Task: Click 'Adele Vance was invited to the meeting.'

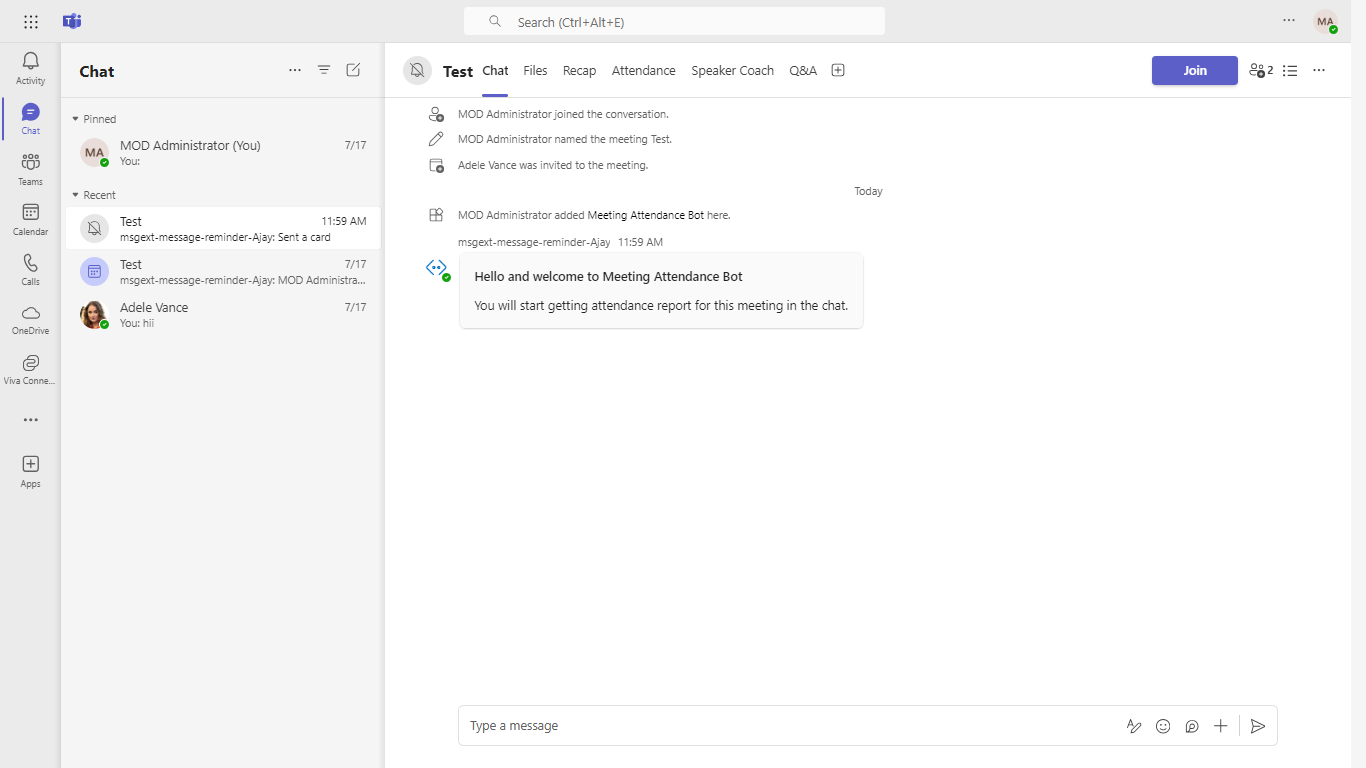Action: [x=553, y=165]
